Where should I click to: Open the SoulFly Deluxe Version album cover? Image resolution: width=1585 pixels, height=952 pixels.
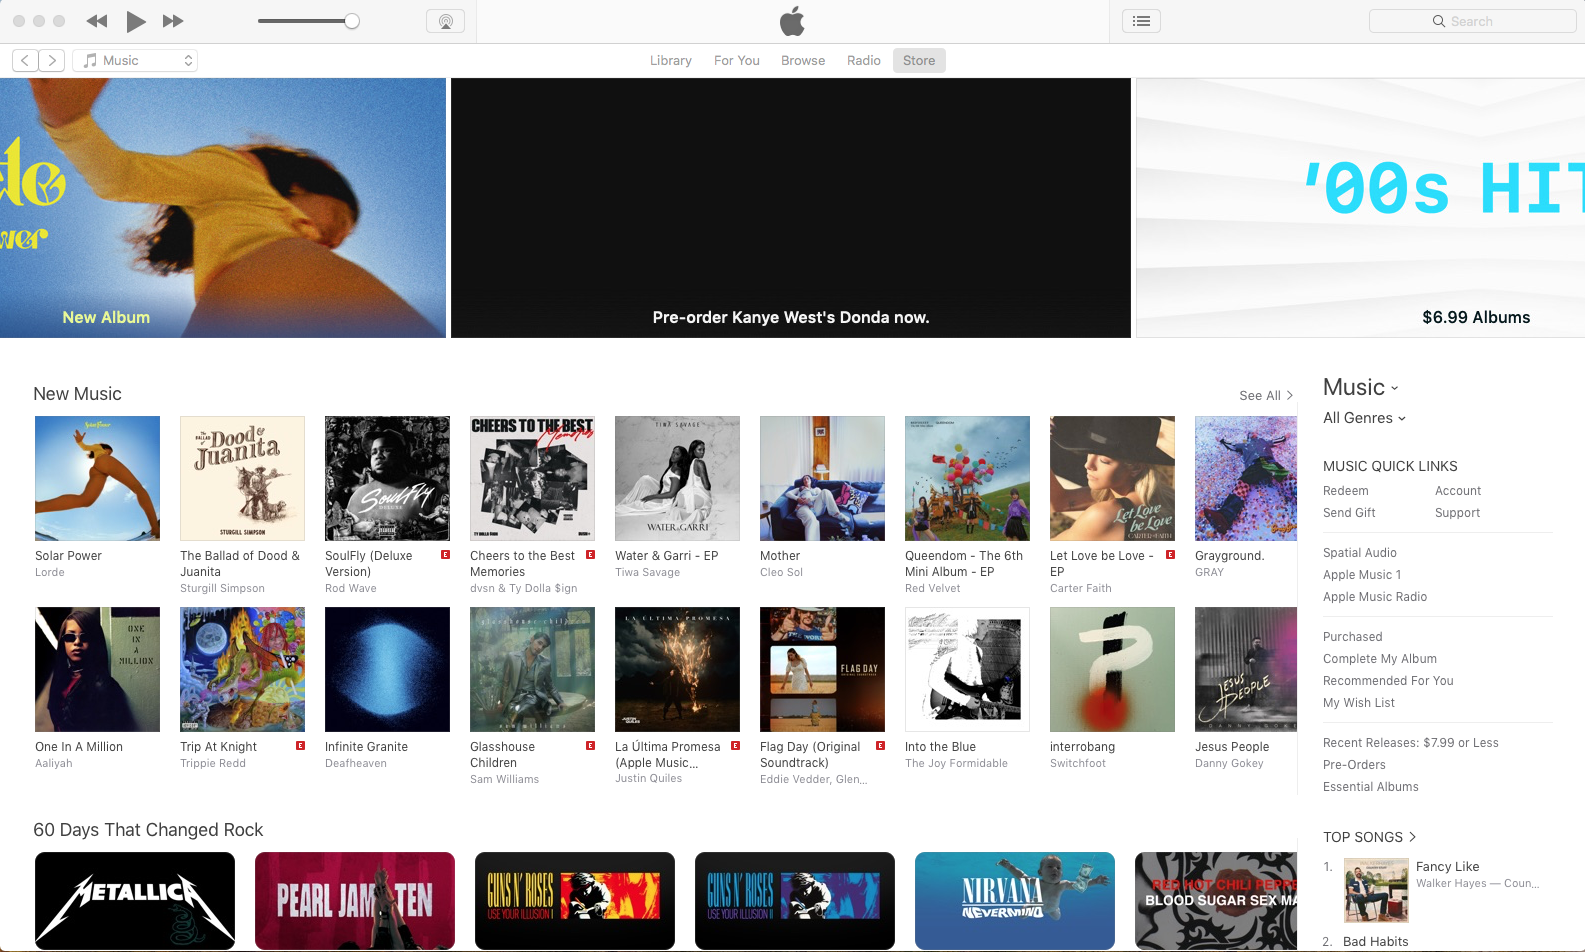387,478
